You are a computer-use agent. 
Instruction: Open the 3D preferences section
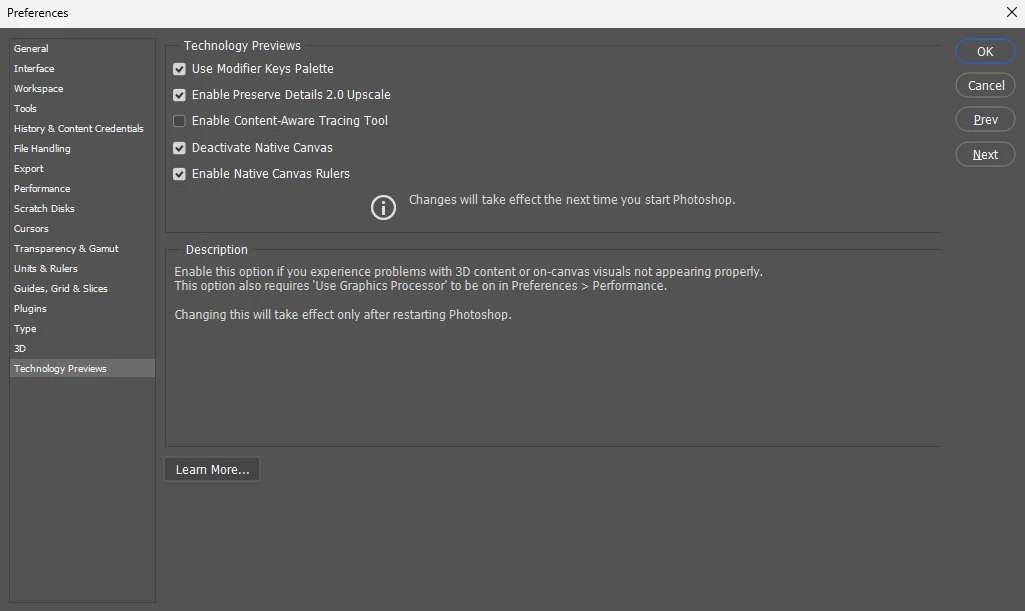click(x=82, y=349)
